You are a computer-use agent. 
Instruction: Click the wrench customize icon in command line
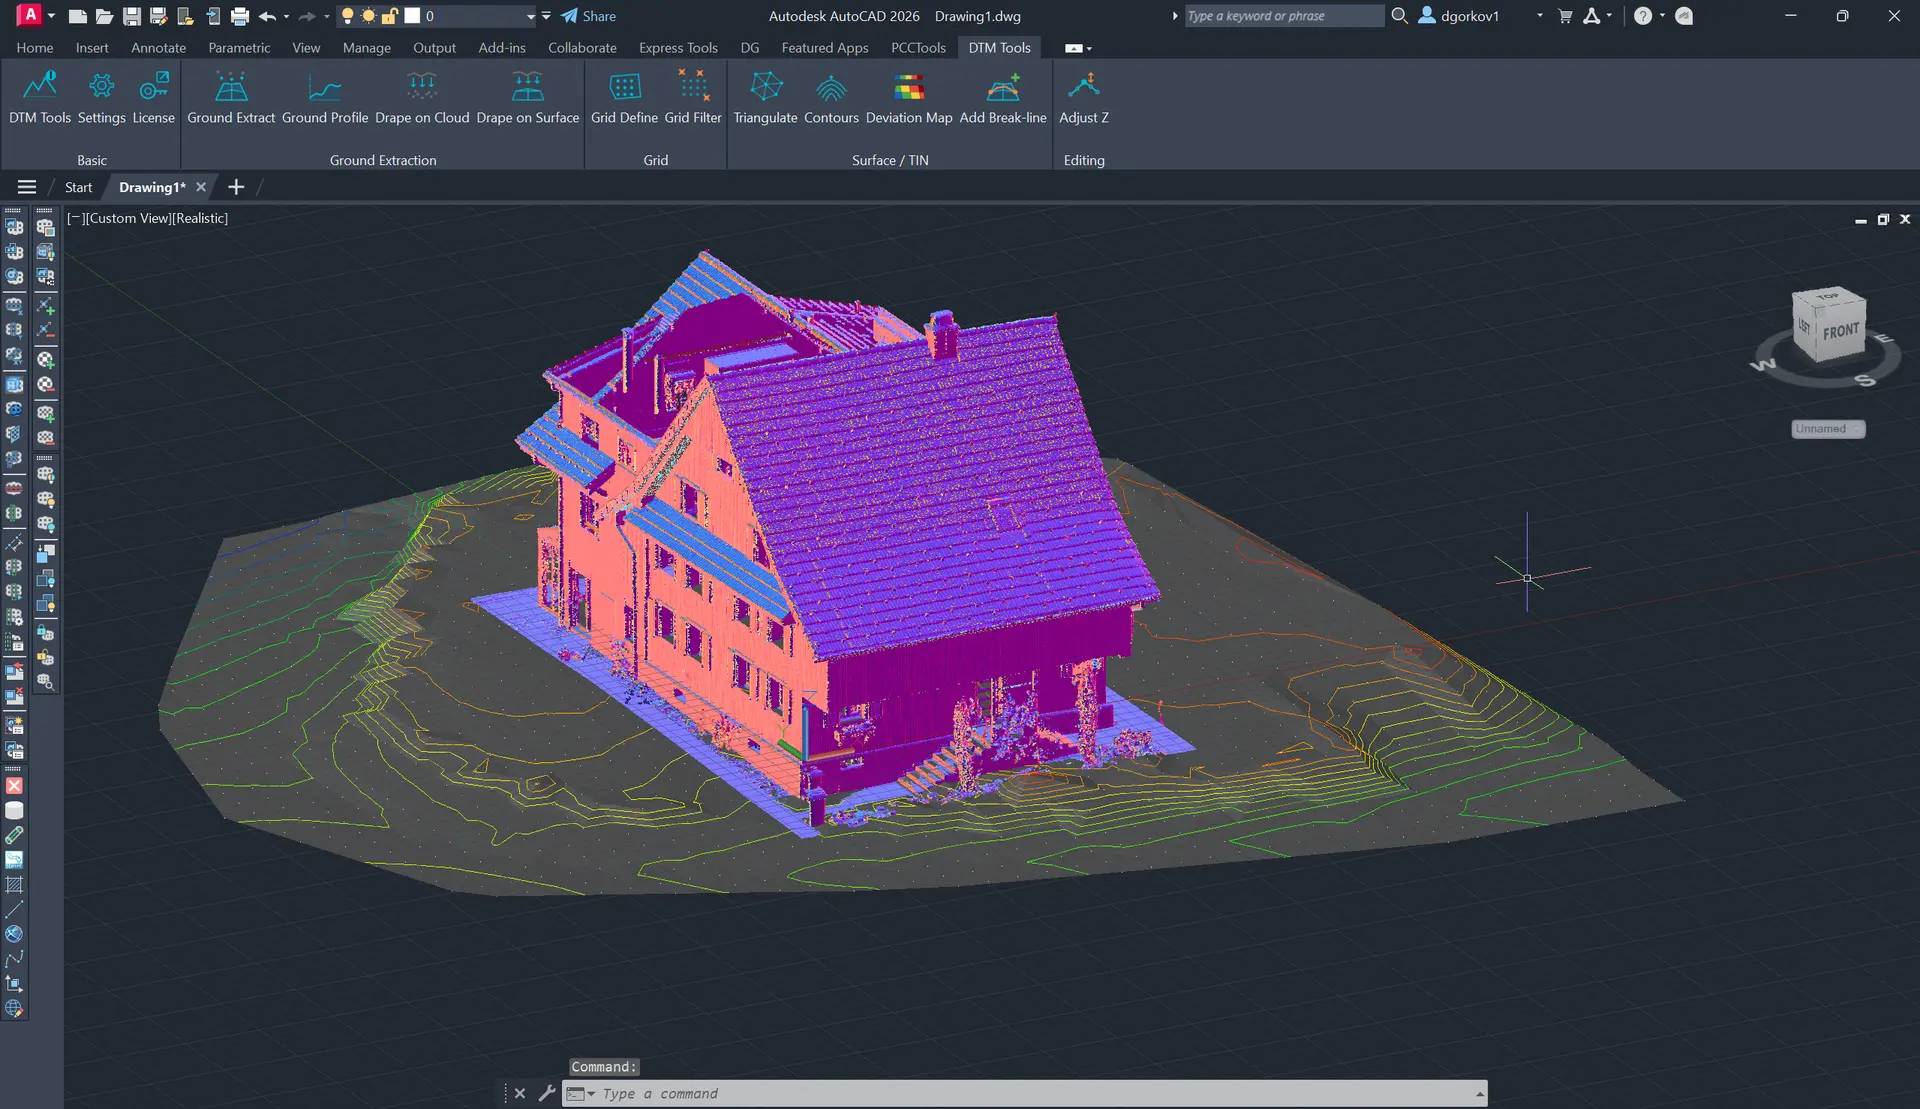click(546, 1093)
